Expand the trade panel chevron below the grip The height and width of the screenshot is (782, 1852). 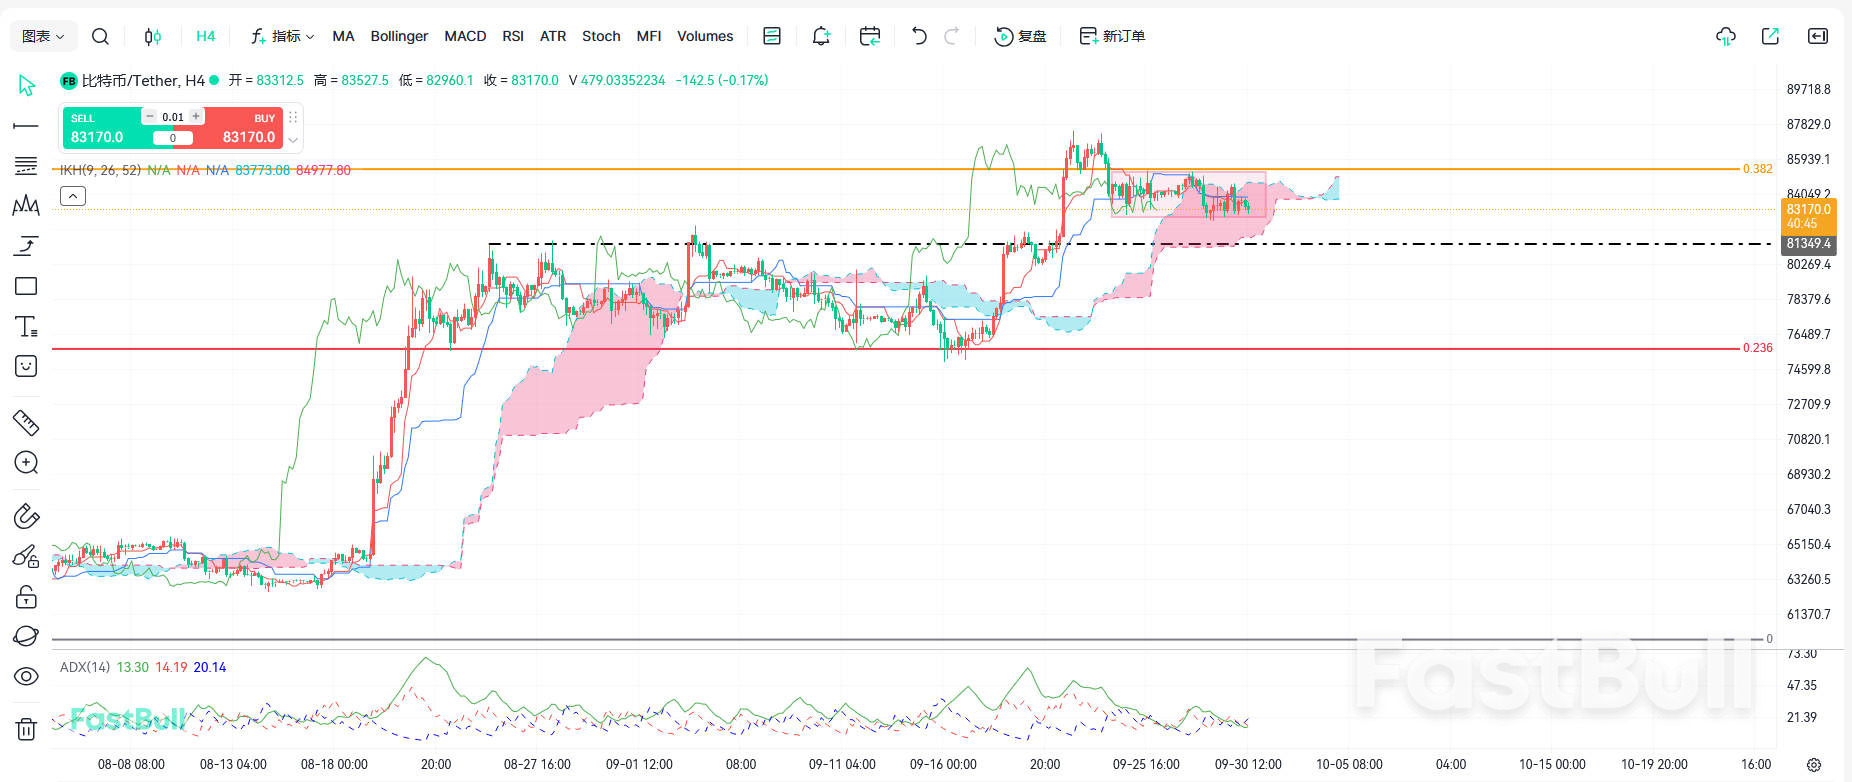[293, 140]
